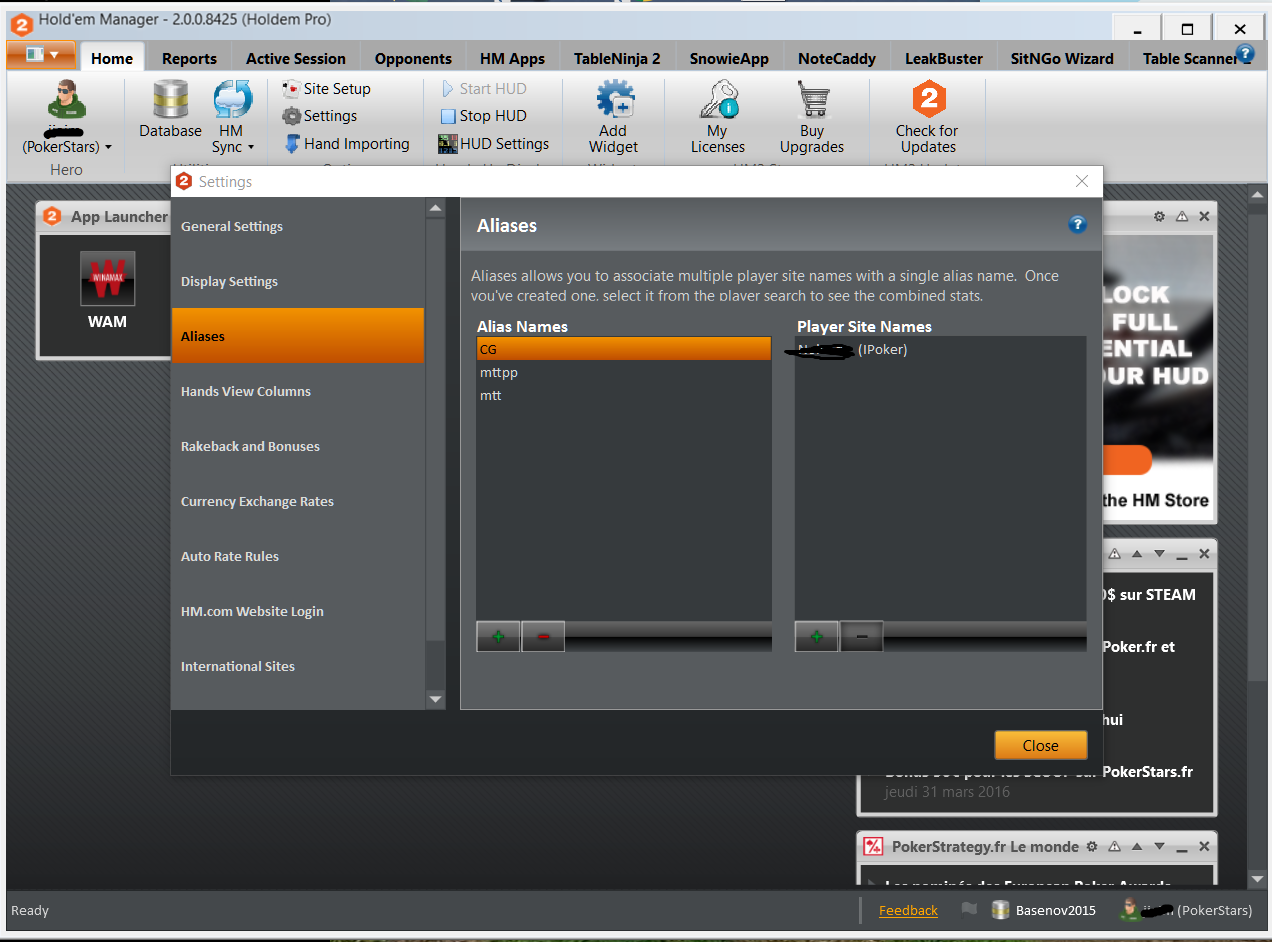Select alias name mttpp
1272x942 pixels.
coord(624,372)
